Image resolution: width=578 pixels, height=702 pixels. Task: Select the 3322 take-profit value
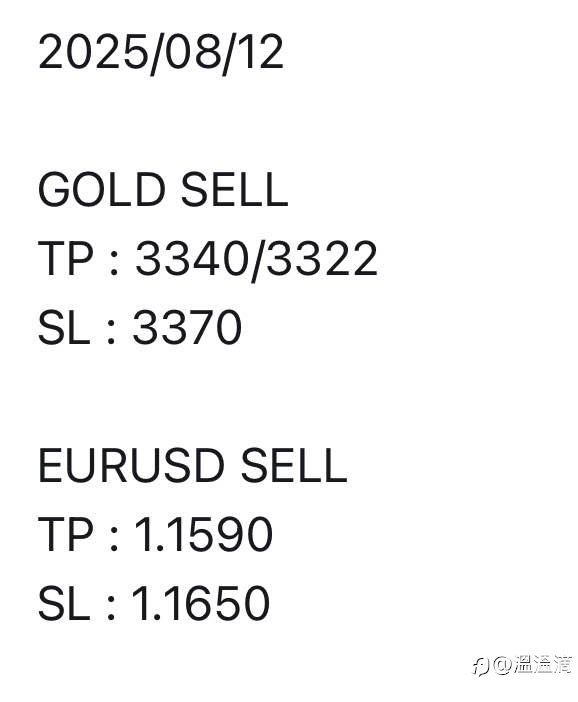[322, 258]
